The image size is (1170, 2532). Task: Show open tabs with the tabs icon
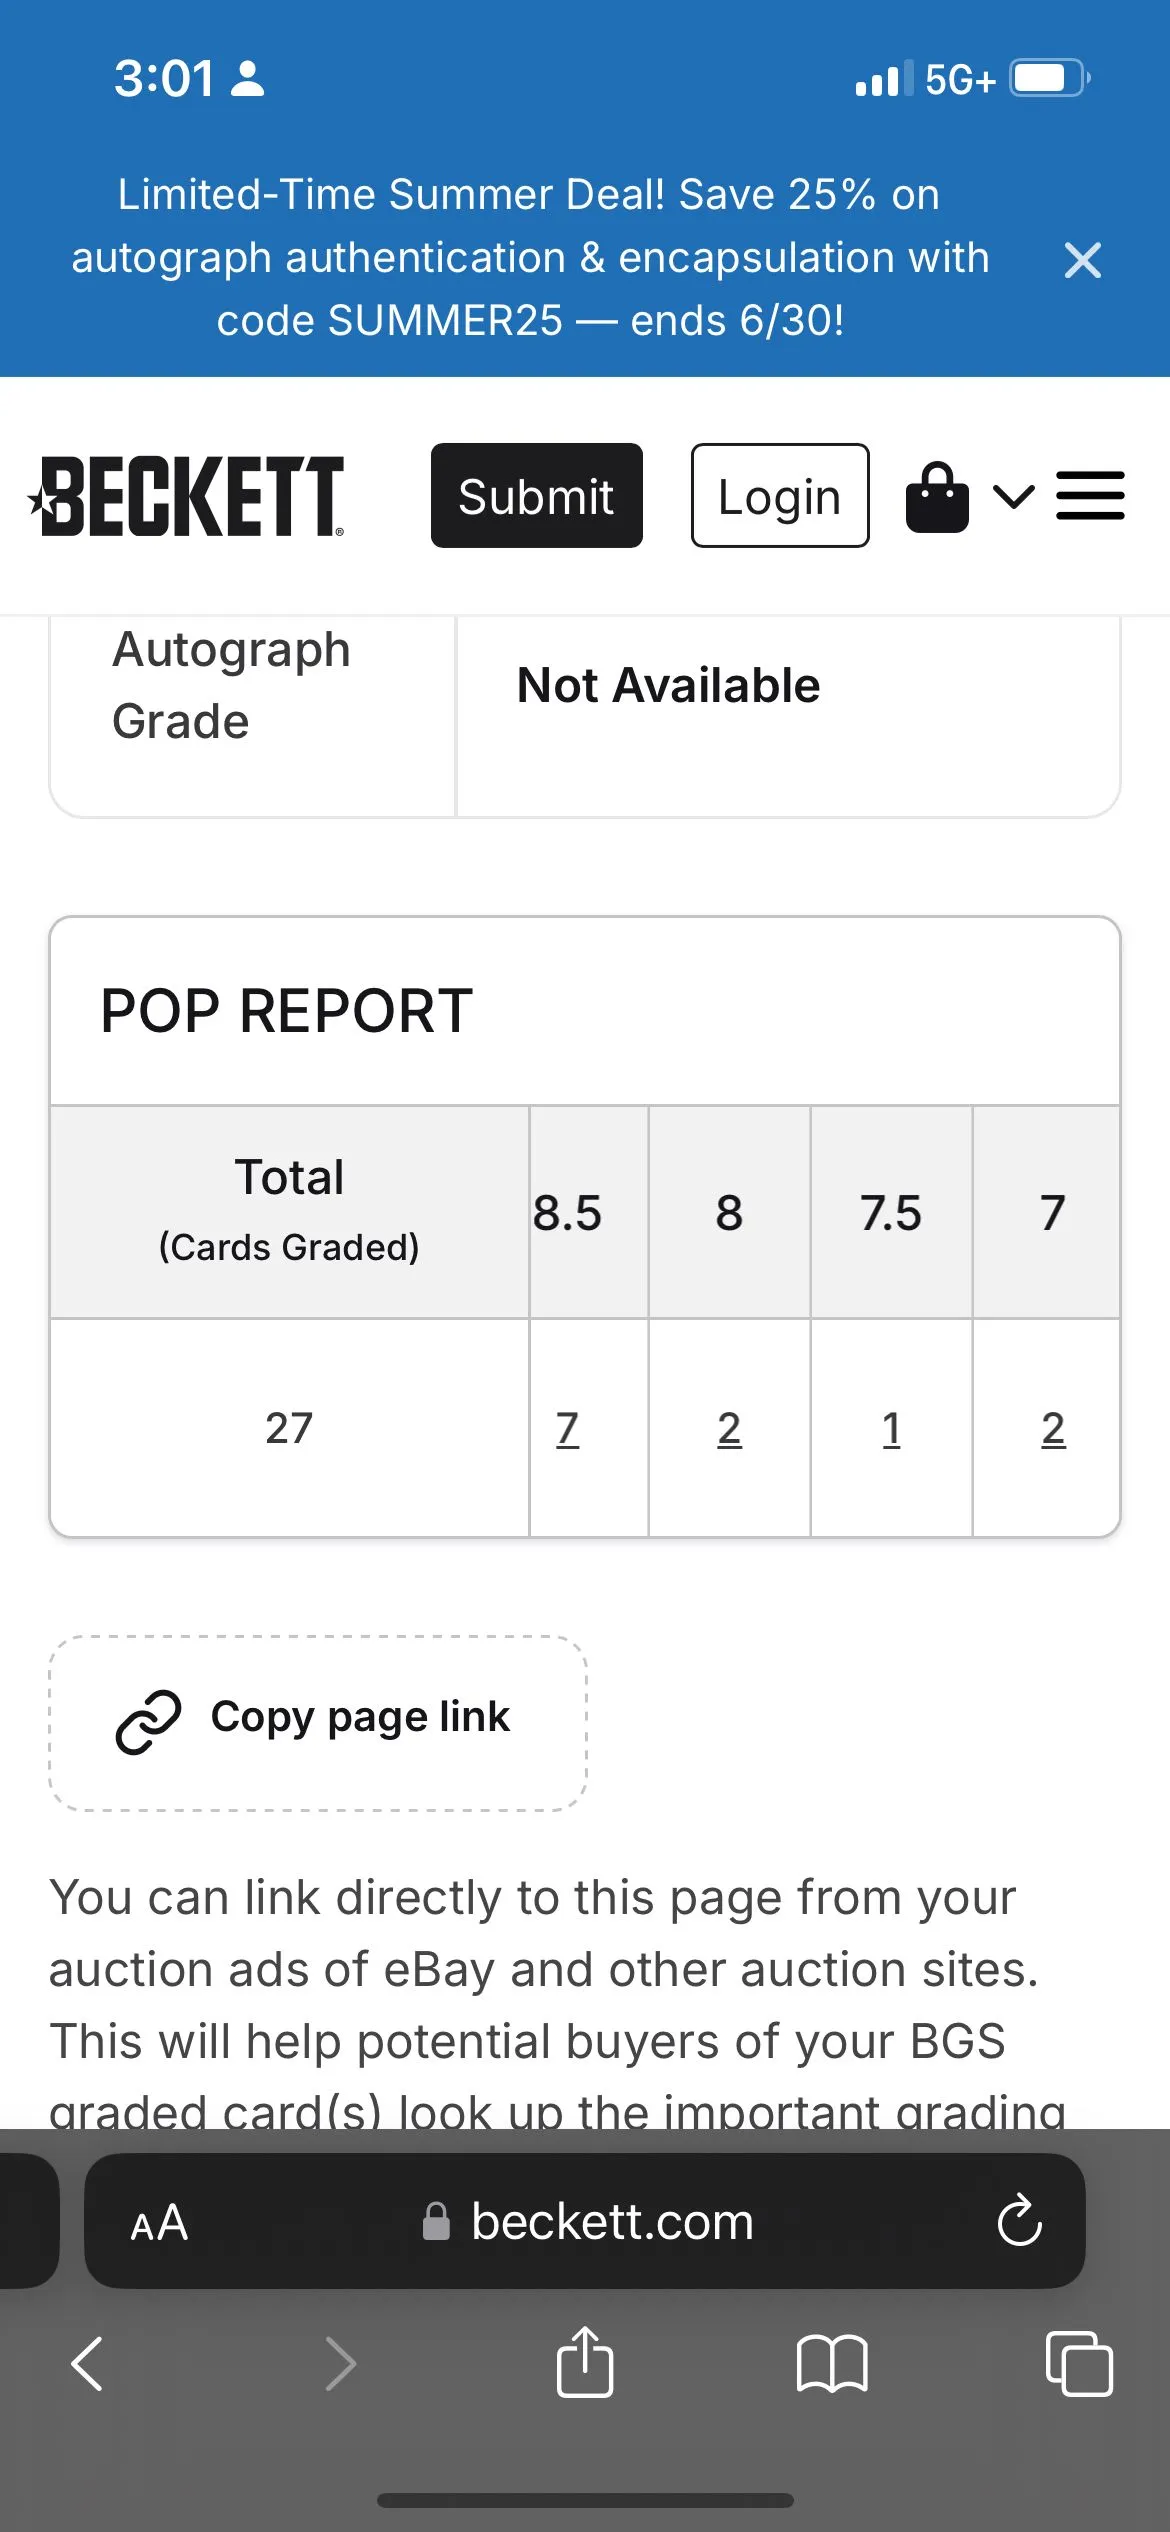pos(1079,2364)
